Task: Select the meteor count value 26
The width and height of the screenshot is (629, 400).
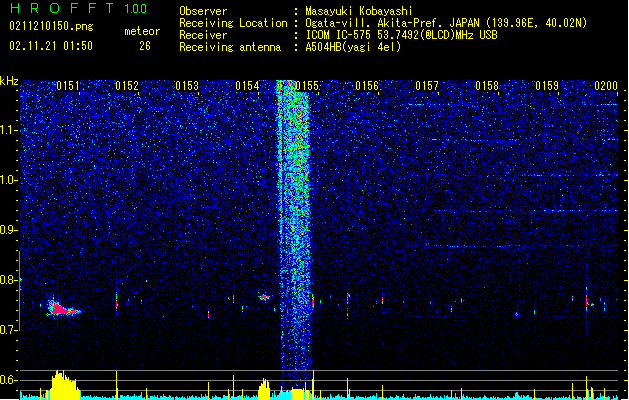Action: point(145,46)
